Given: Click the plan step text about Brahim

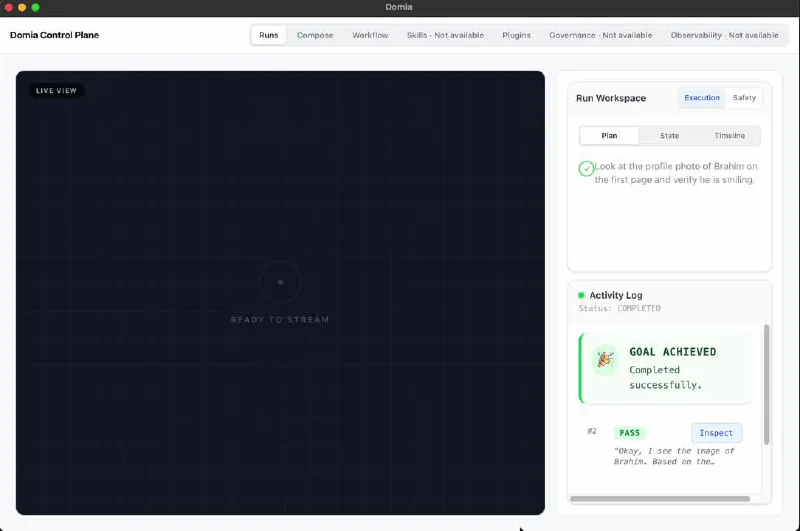Looking at the screenshot, I should click(676, 173).
